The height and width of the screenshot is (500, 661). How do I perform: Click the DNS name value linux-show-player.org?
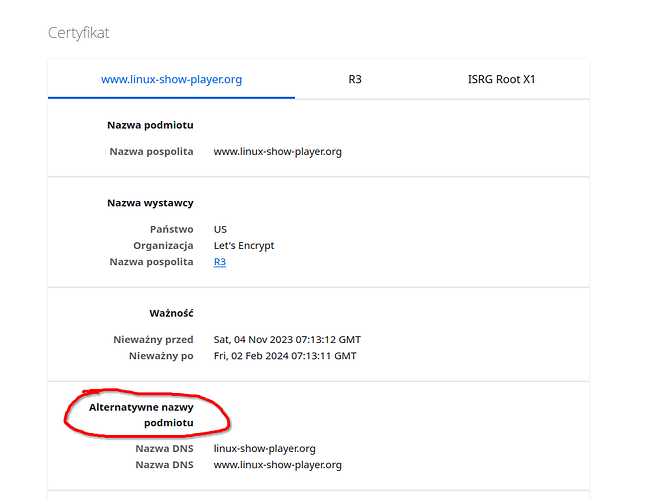pyautogui.click(x=264, y=449)
